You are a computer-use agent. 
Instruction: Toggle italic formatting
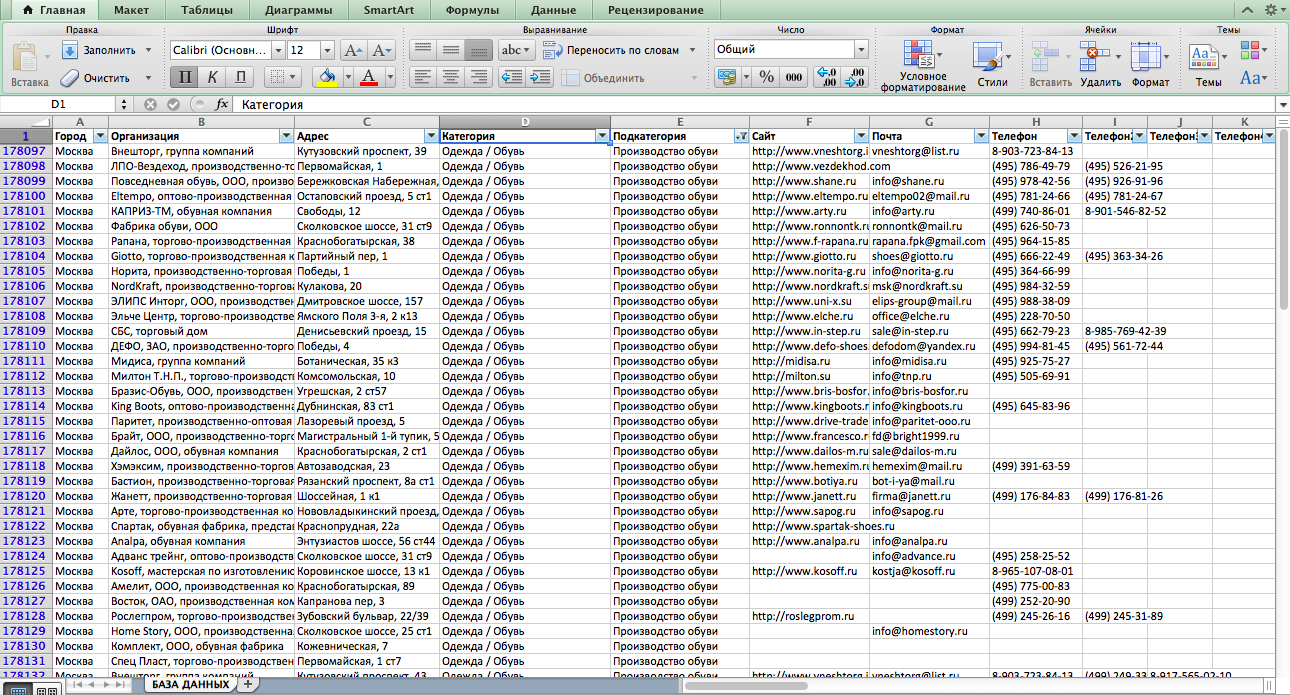point(212,77)
